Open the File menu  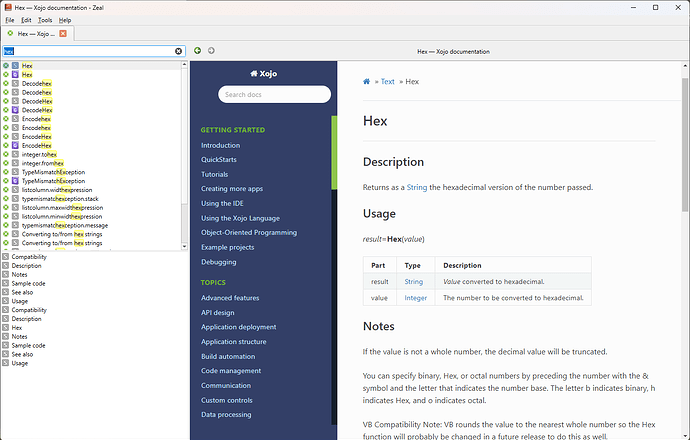tap(10, 20)
